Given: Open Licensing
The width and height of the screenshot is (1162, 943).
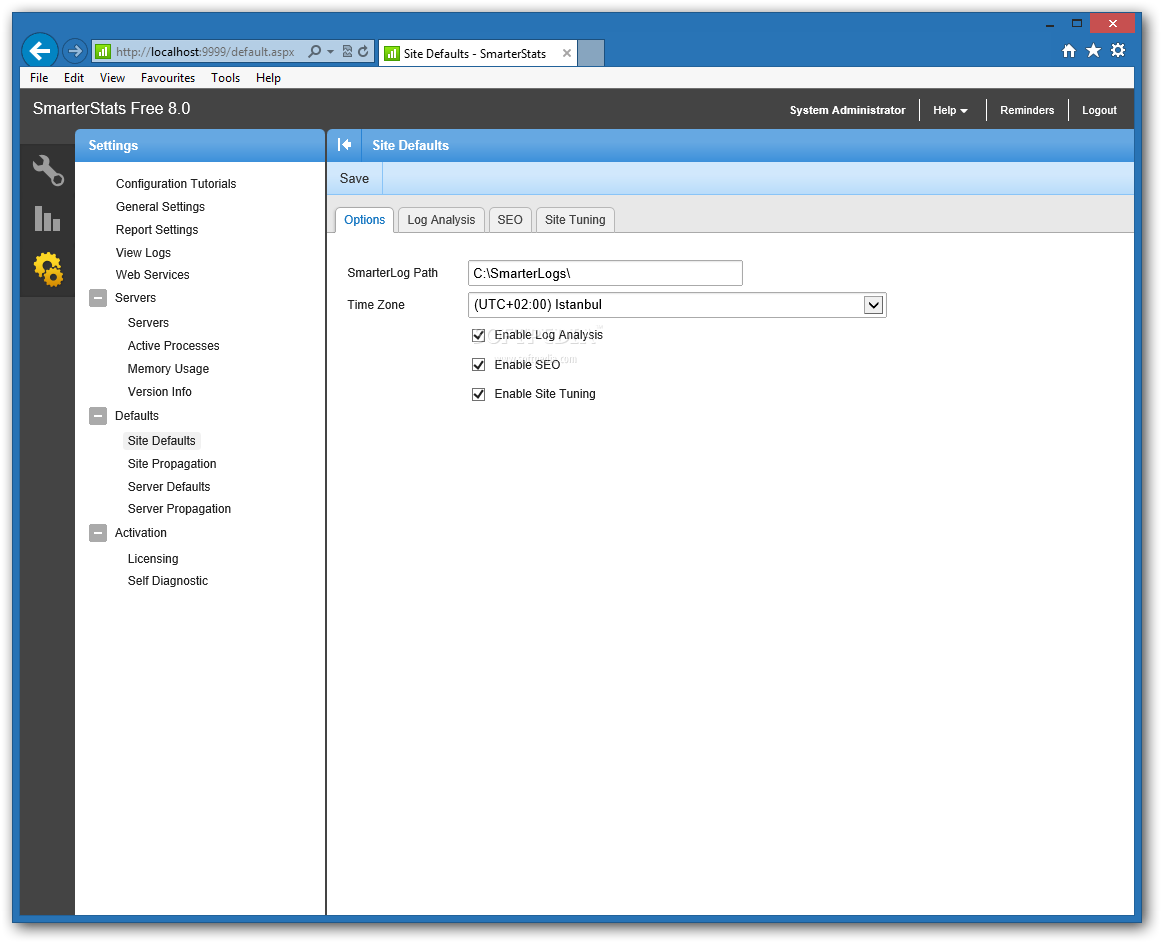Looking at the screenshot, I should click(x=153, y=559).
